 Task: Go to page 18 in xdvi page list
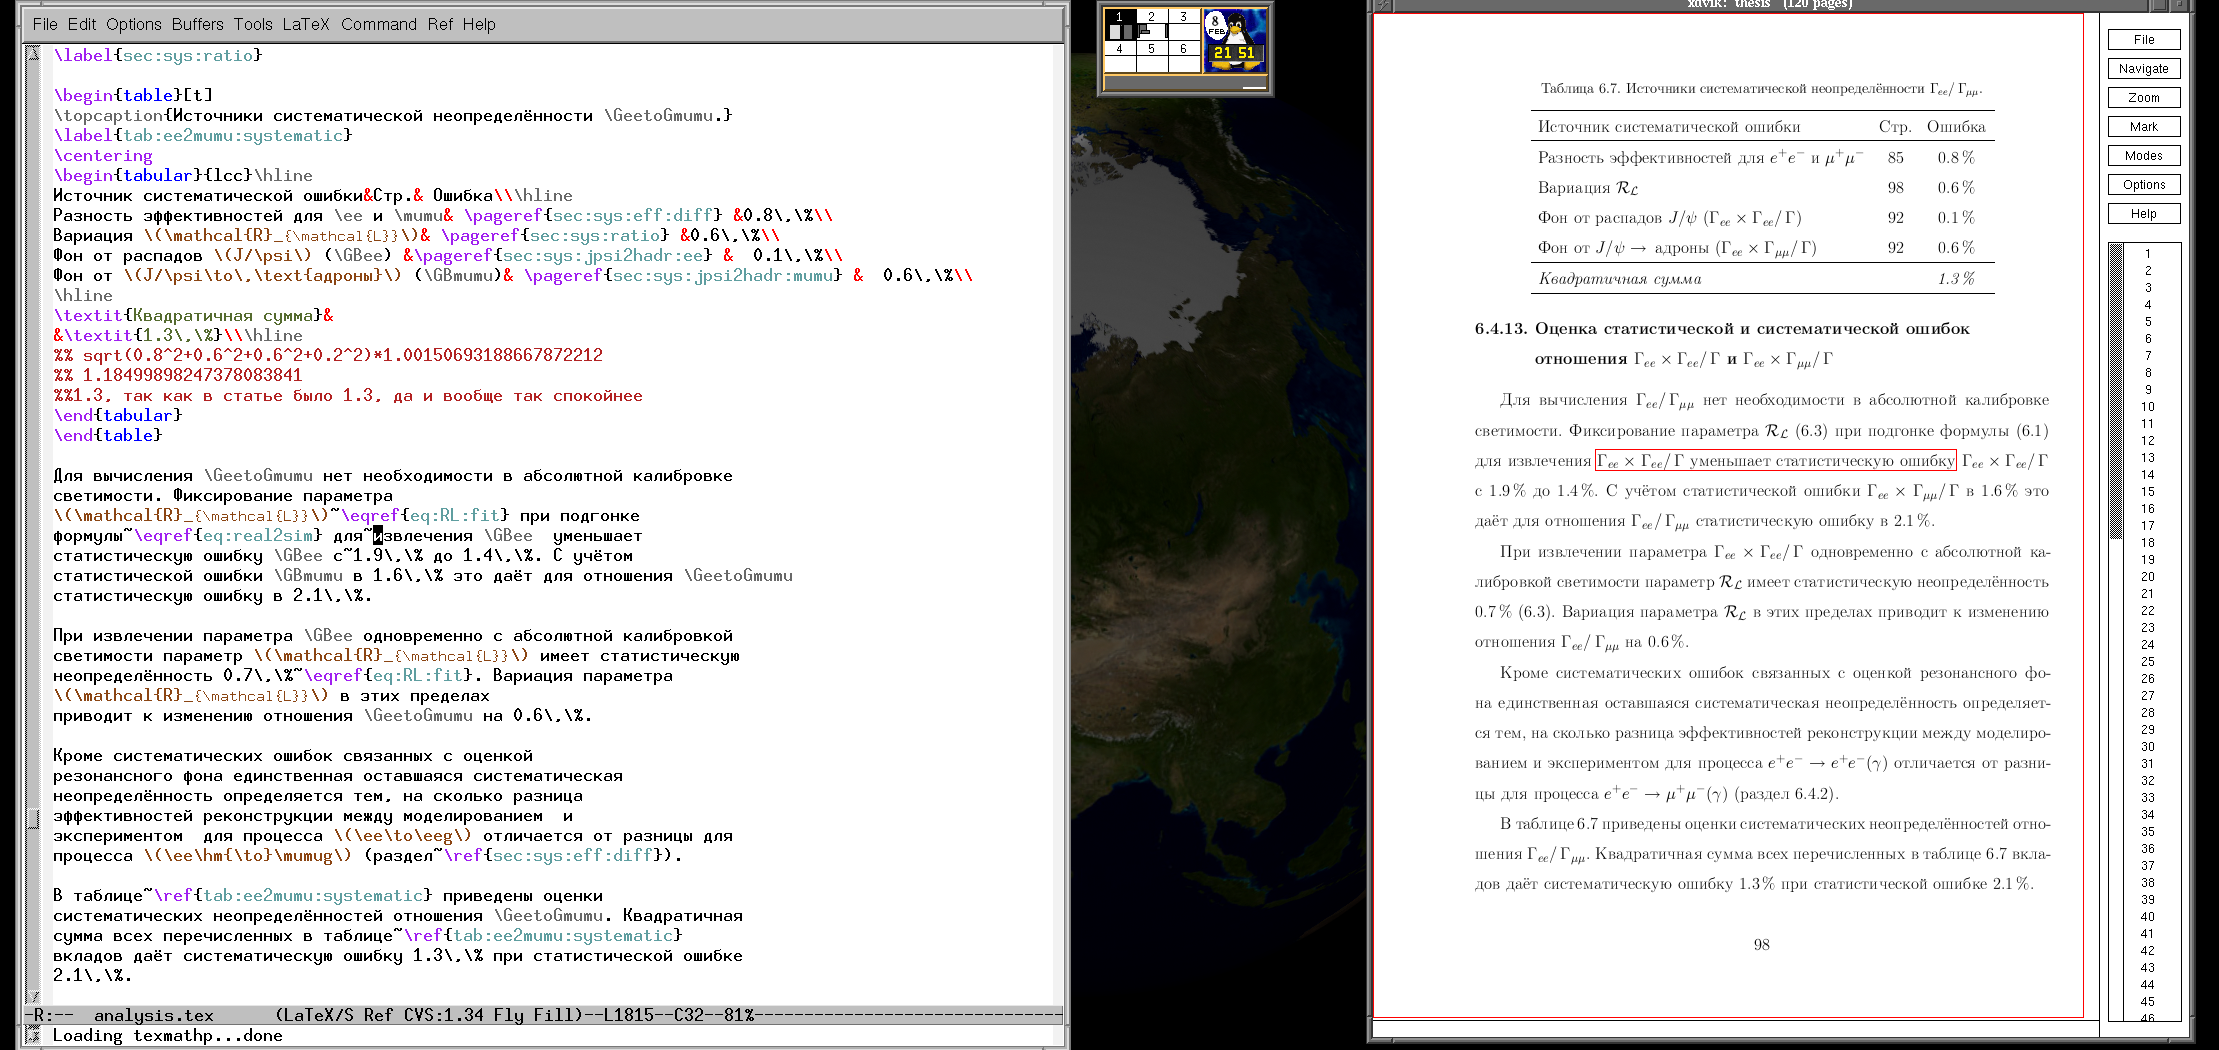click(2147, 543)
